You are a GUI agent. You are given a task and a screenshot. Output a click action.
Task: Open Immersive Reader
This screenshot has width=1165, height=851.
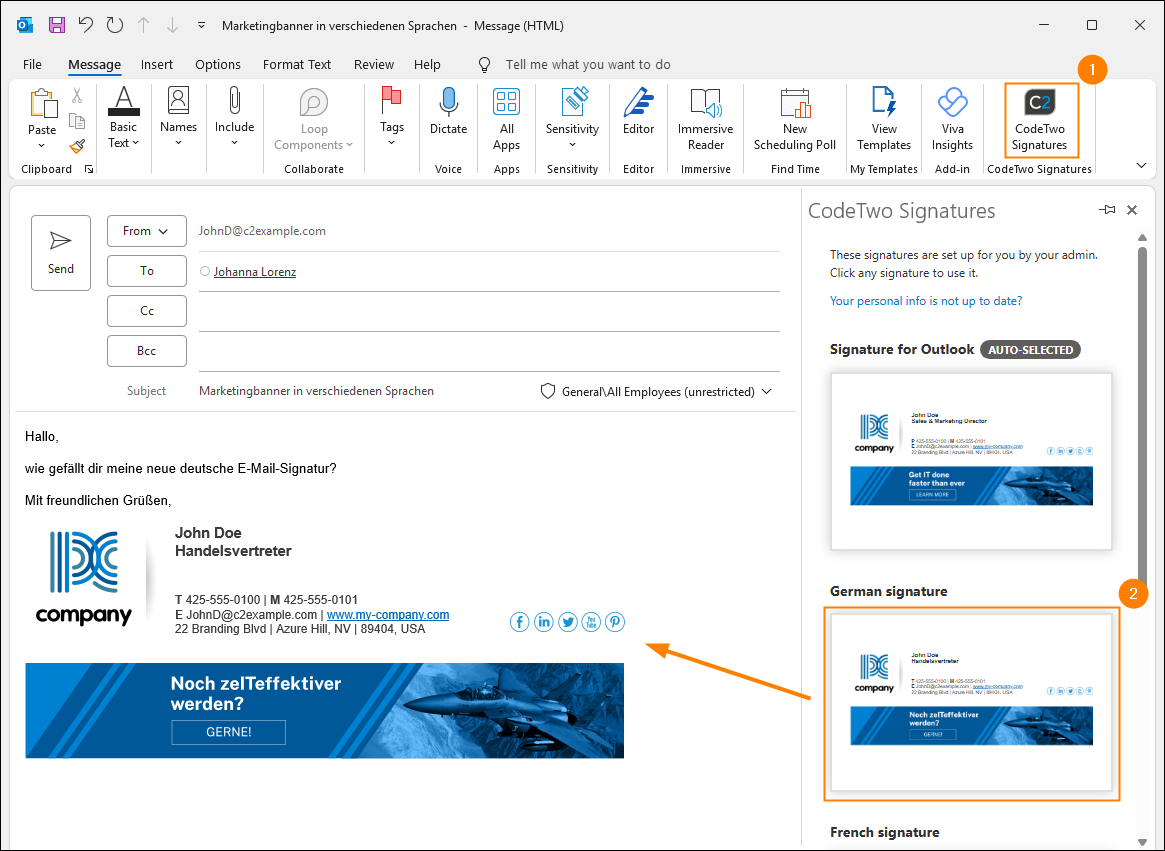tap(705, 120)
